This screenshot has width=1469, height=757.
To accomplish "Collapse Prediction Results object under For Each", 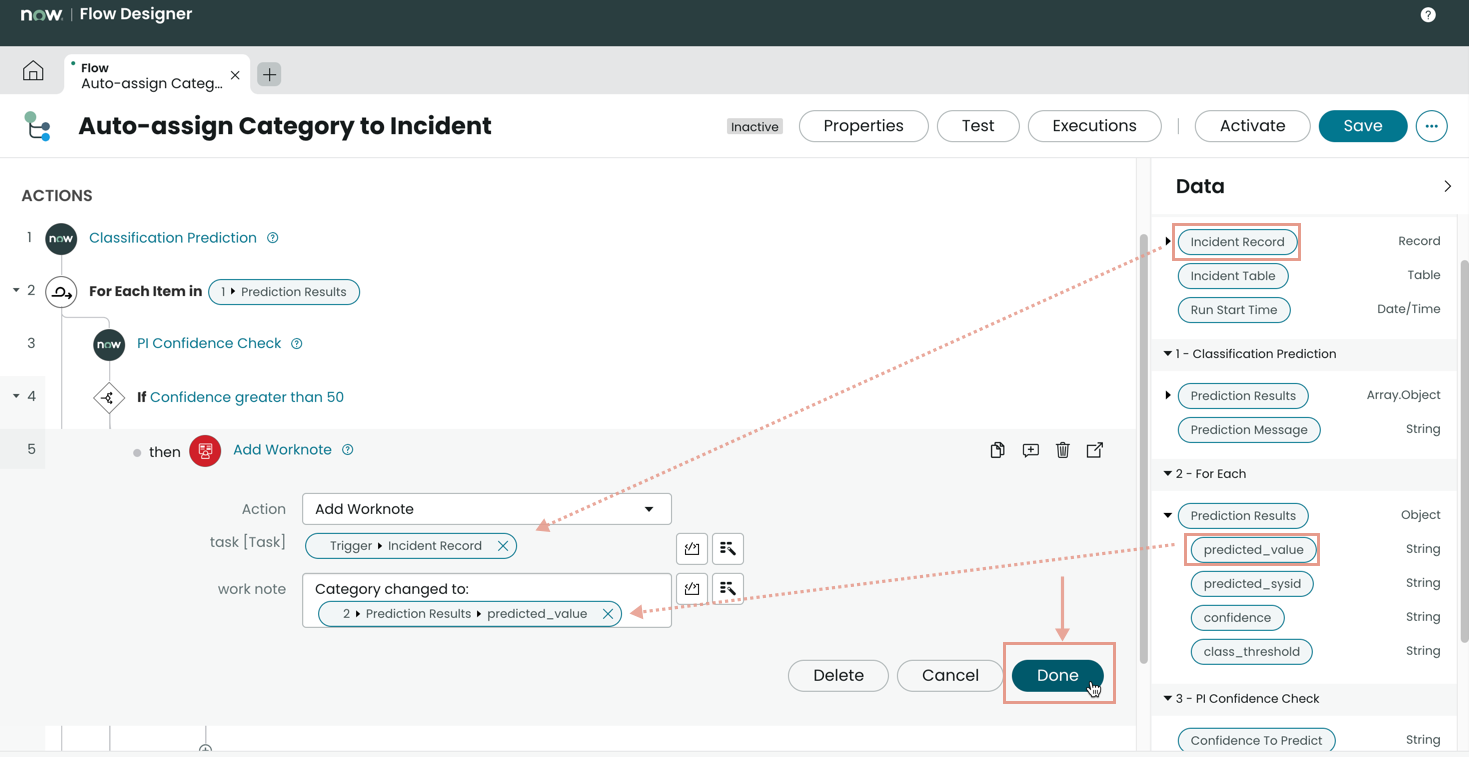I will (x=1167, y=516).
